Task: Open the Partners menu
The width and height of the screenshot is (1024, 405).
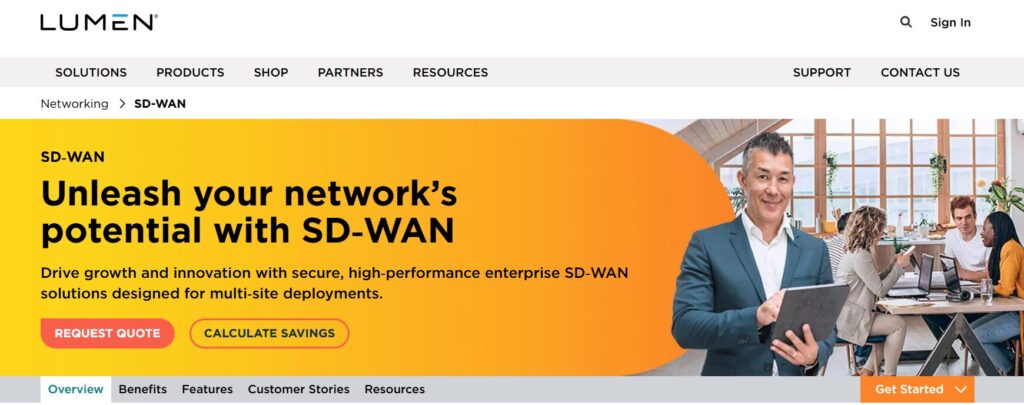Action: pyautogui.click(x=350, y=73)
